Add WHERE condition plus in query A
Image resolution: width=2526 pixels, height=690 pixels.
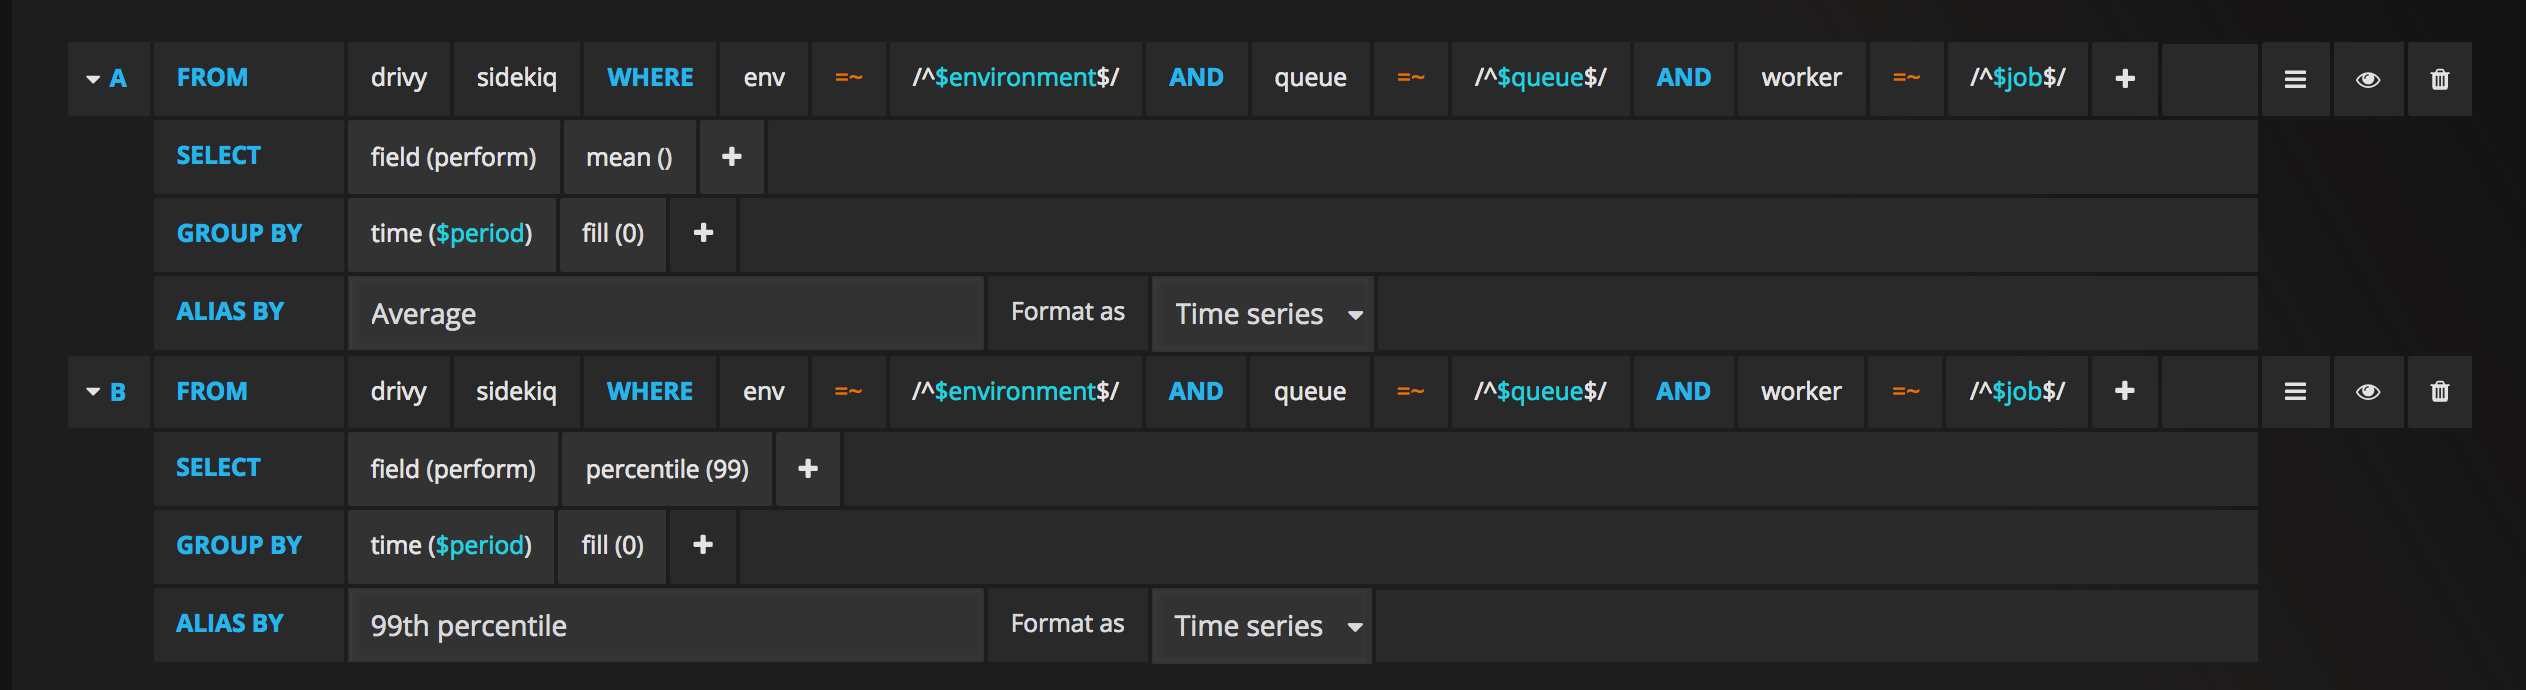click(x=2125, y=79)
